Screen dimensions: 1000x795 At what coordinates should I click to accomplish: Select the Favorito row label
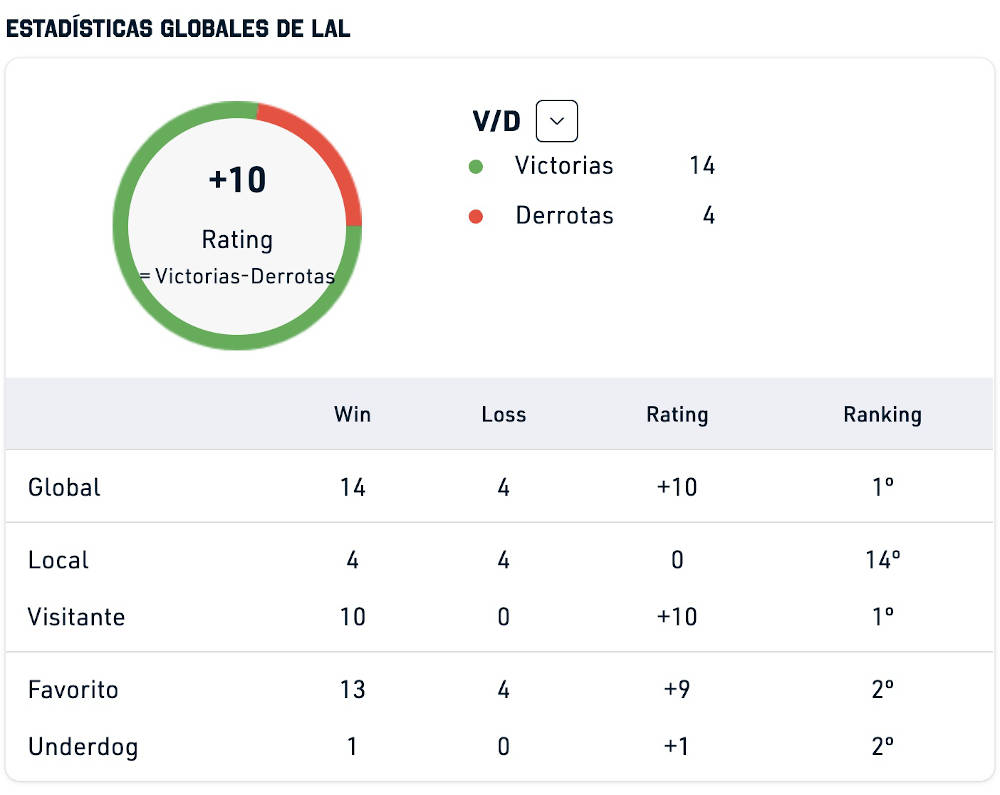coord(73,690)
